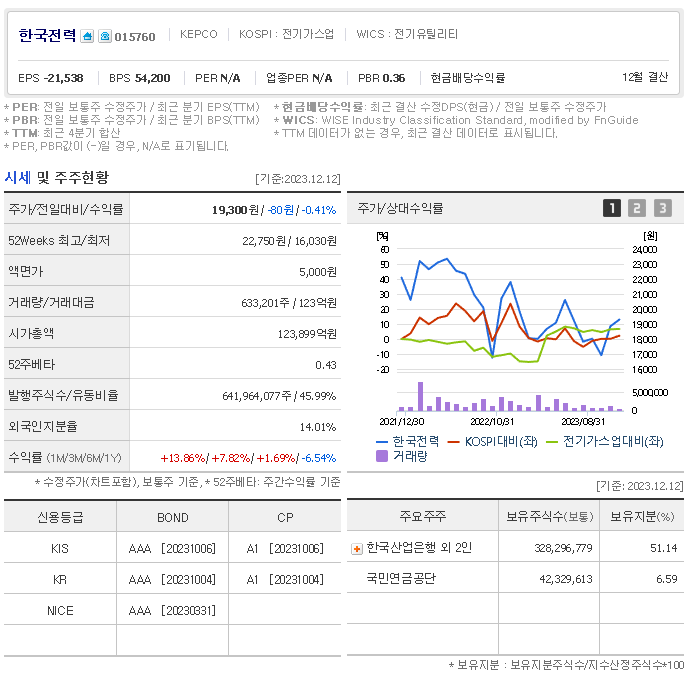Expand 한국산업은행 외 2인 shareholder row
Screen dimensions: 689x685
[x=357, y=549]
